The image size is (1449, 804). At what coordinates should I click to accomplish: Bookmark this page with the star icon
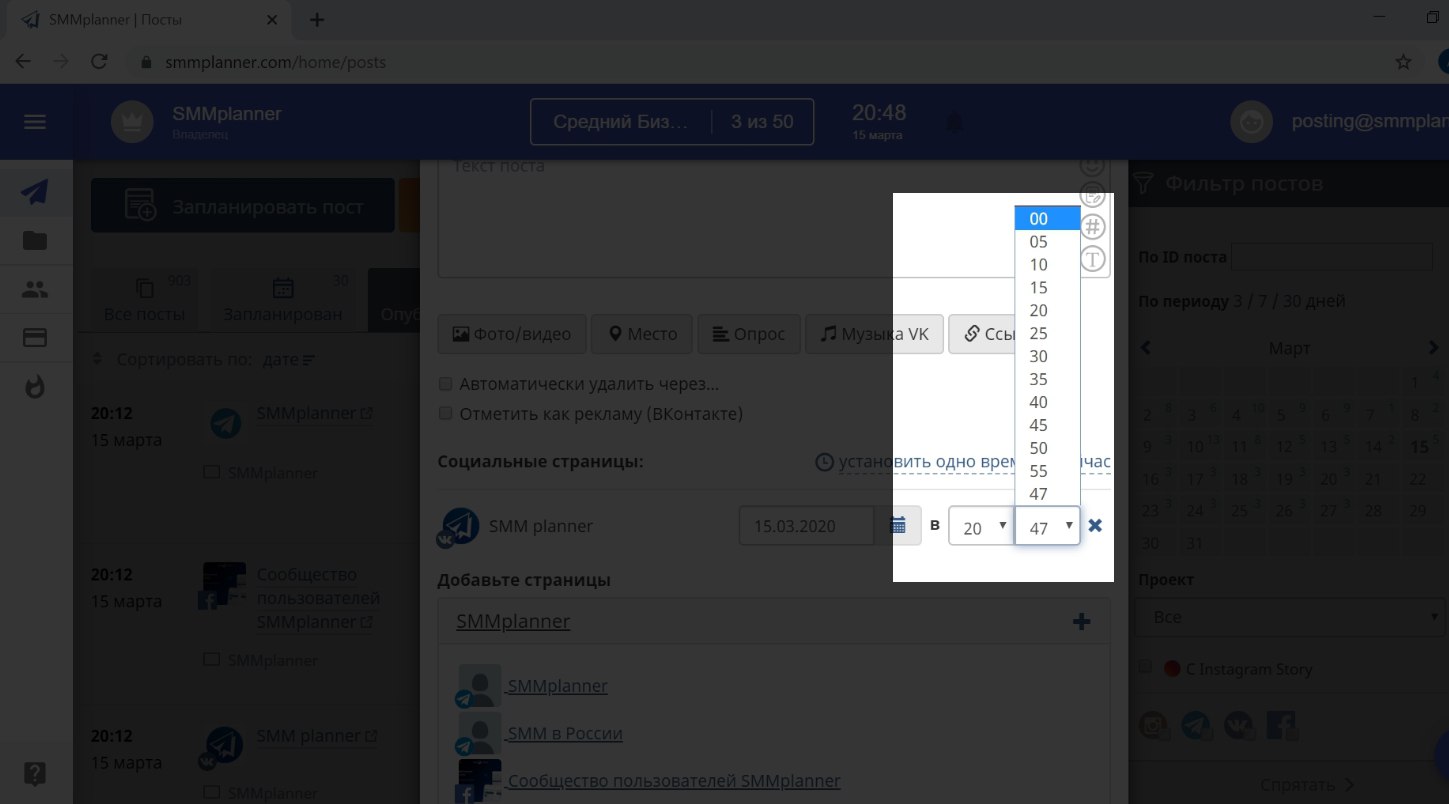pos(1404,62)
